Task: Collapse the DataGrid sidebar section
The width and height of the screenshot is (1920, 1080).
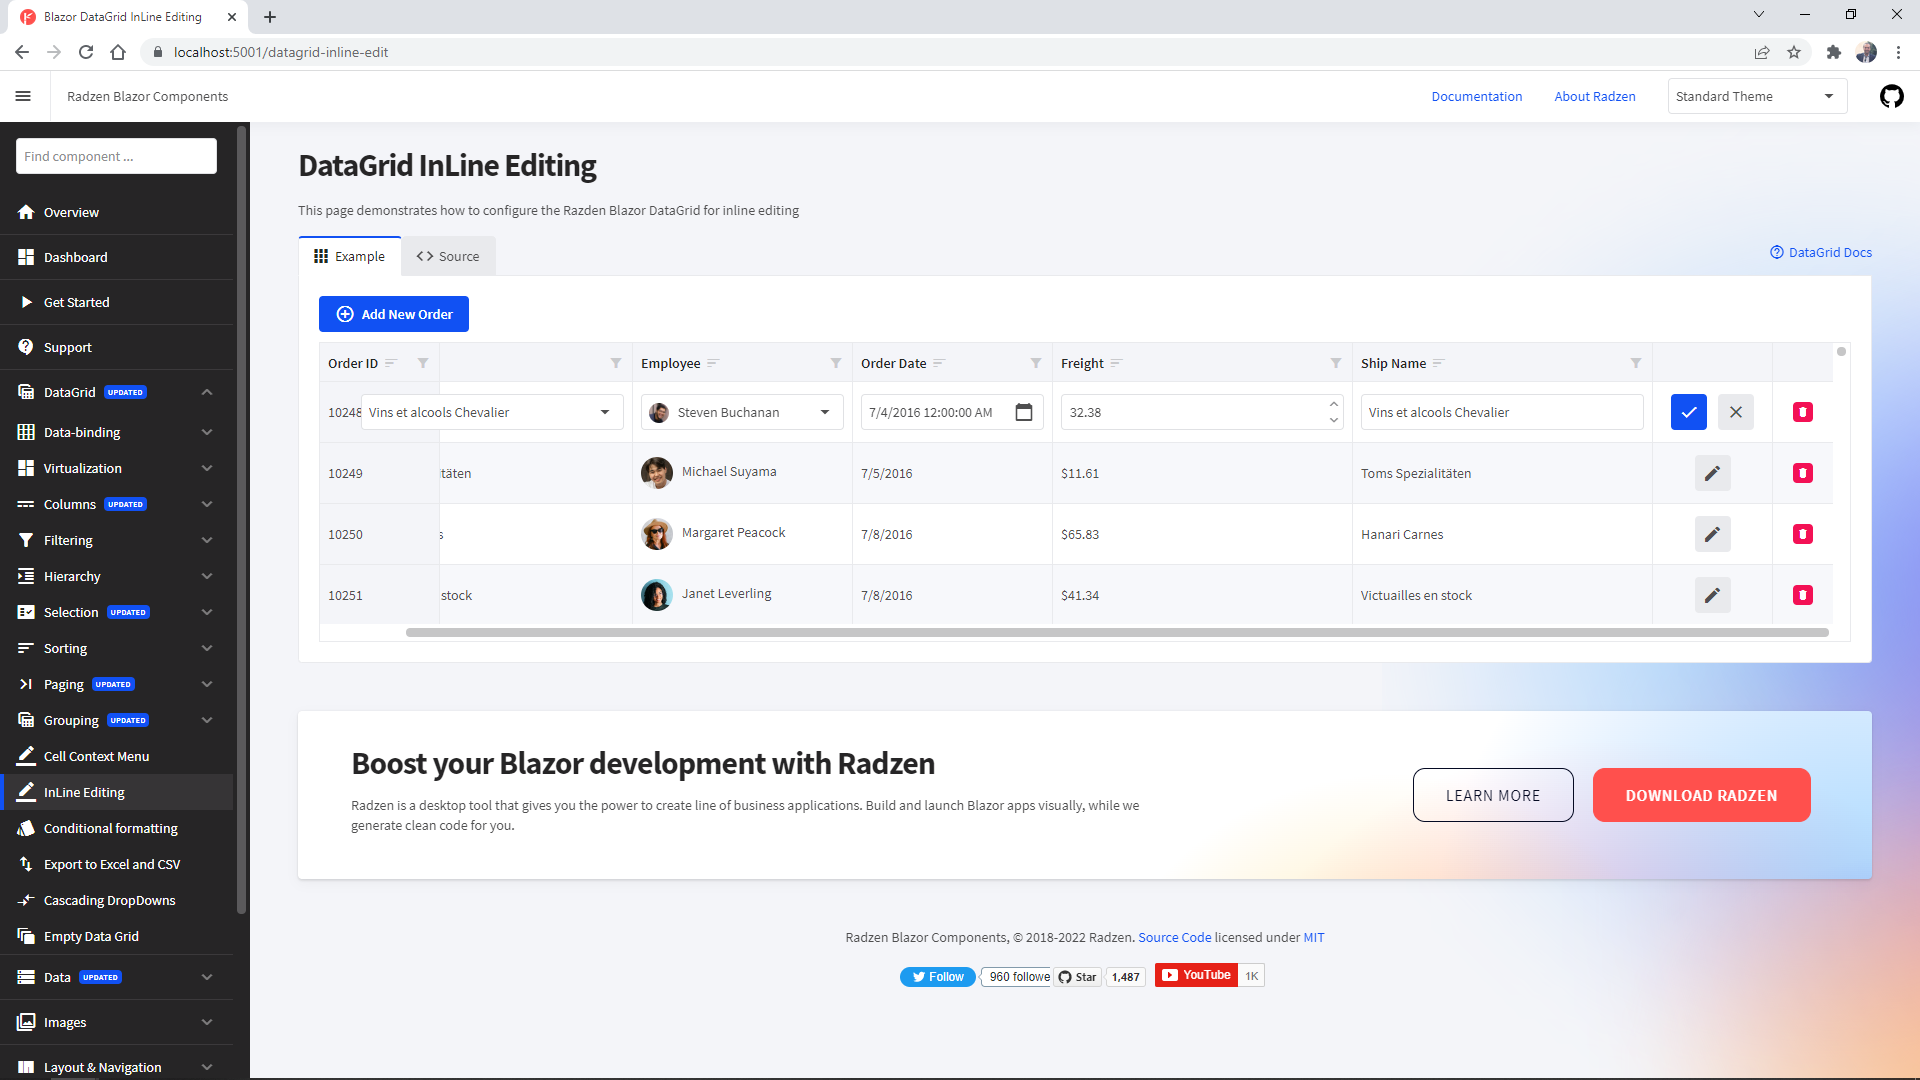Action: click(x=206, y=392)
